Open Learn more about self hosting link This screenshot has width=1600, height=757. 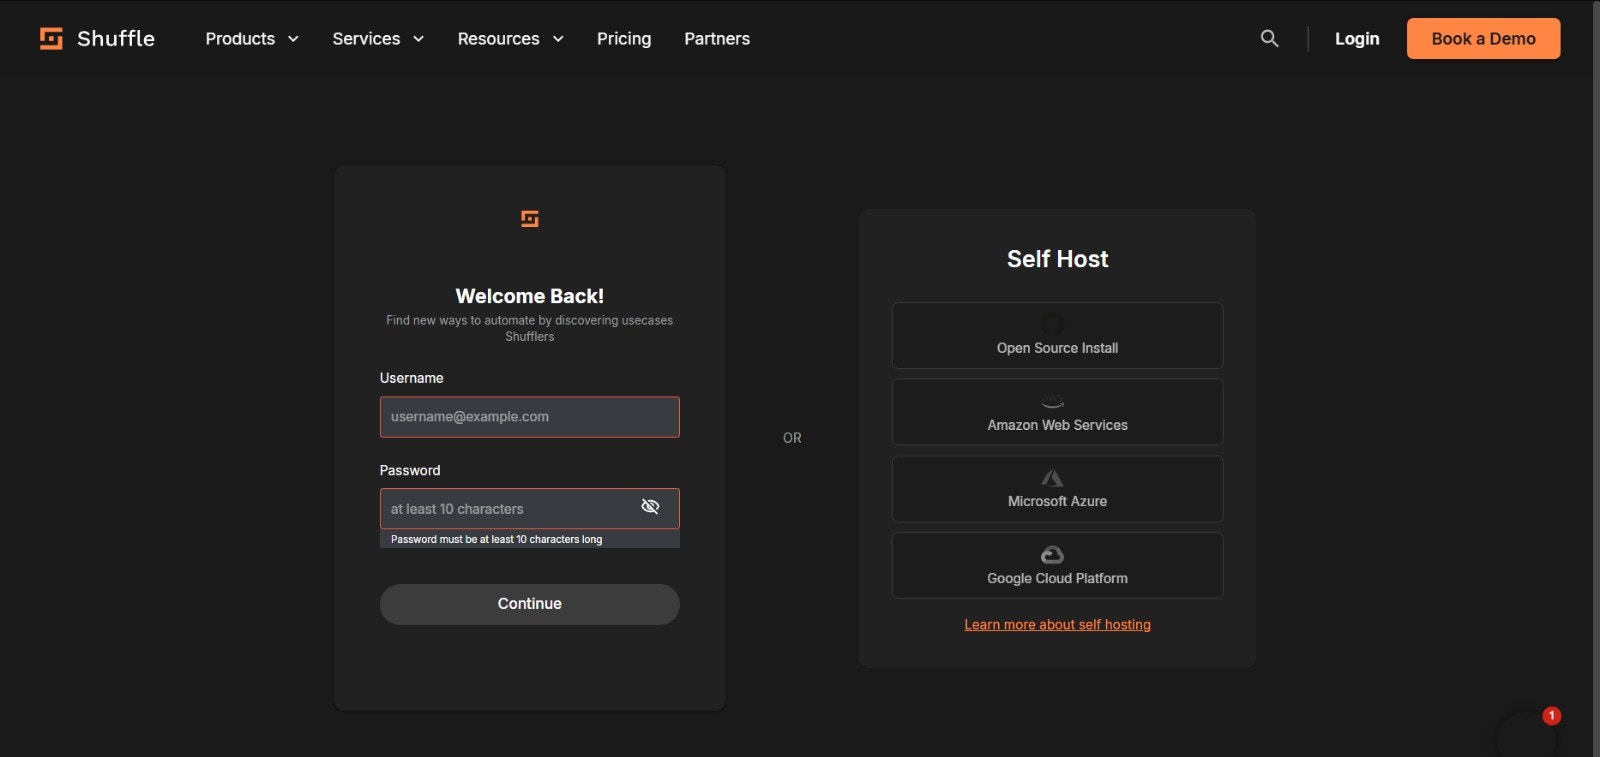pyautogui.click(x=1057, y=624)
